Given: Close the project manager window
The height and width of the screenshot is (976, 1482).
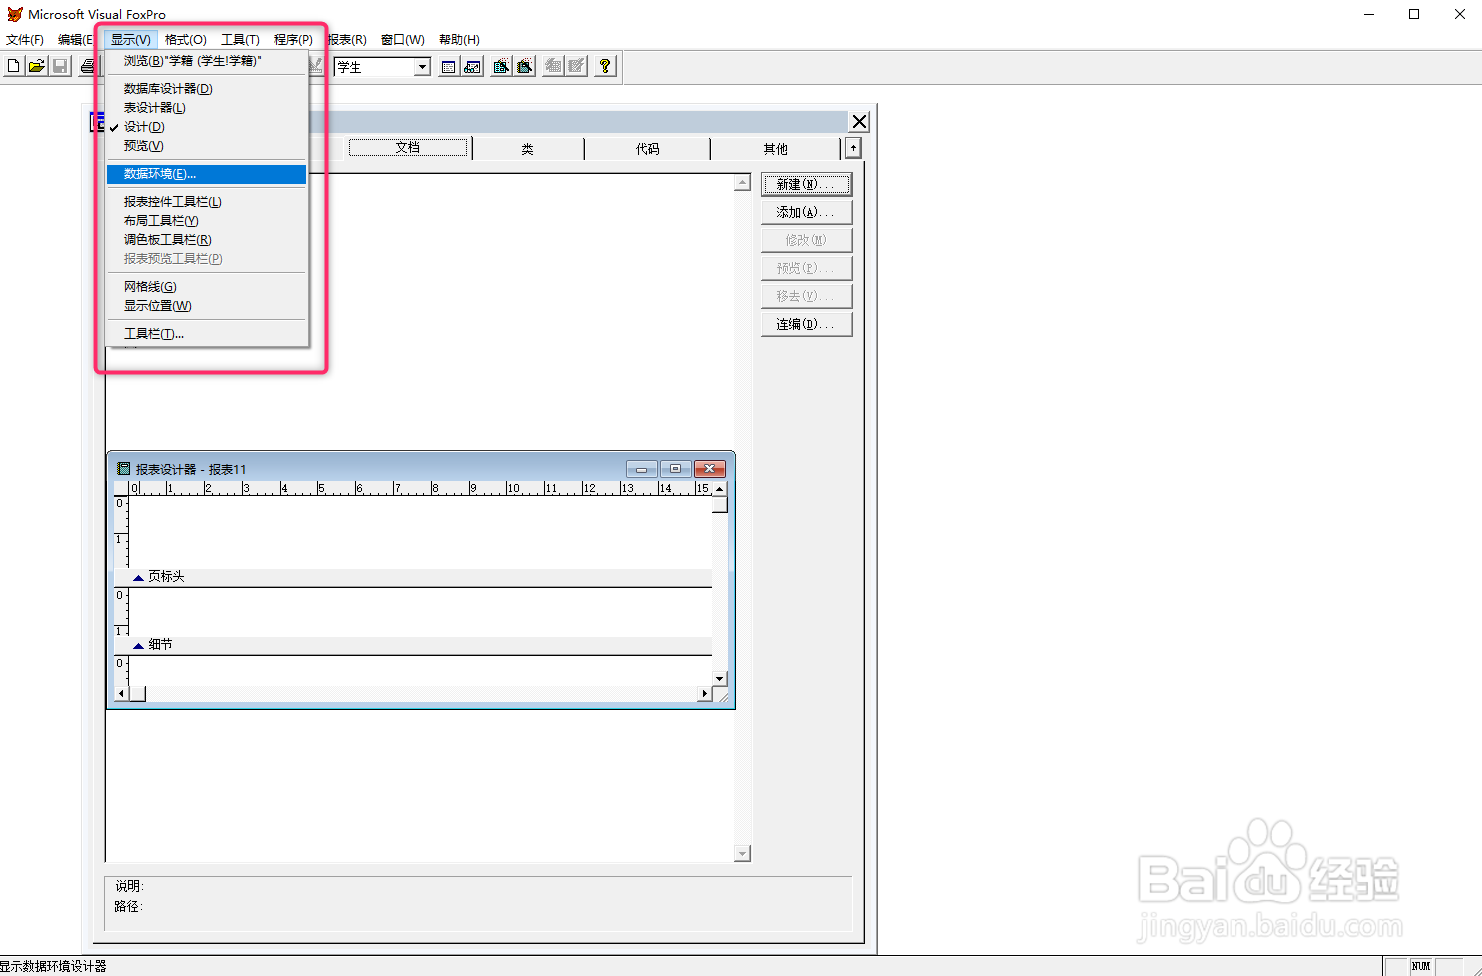Looking at the screenshot, I should click(859, 122).
